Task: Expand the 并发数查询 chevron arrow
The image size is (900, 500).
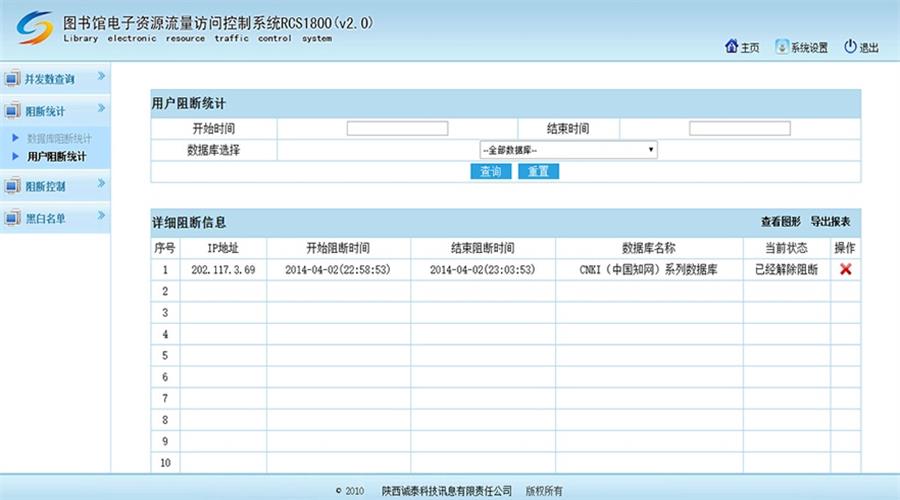Action: [101, 77]
